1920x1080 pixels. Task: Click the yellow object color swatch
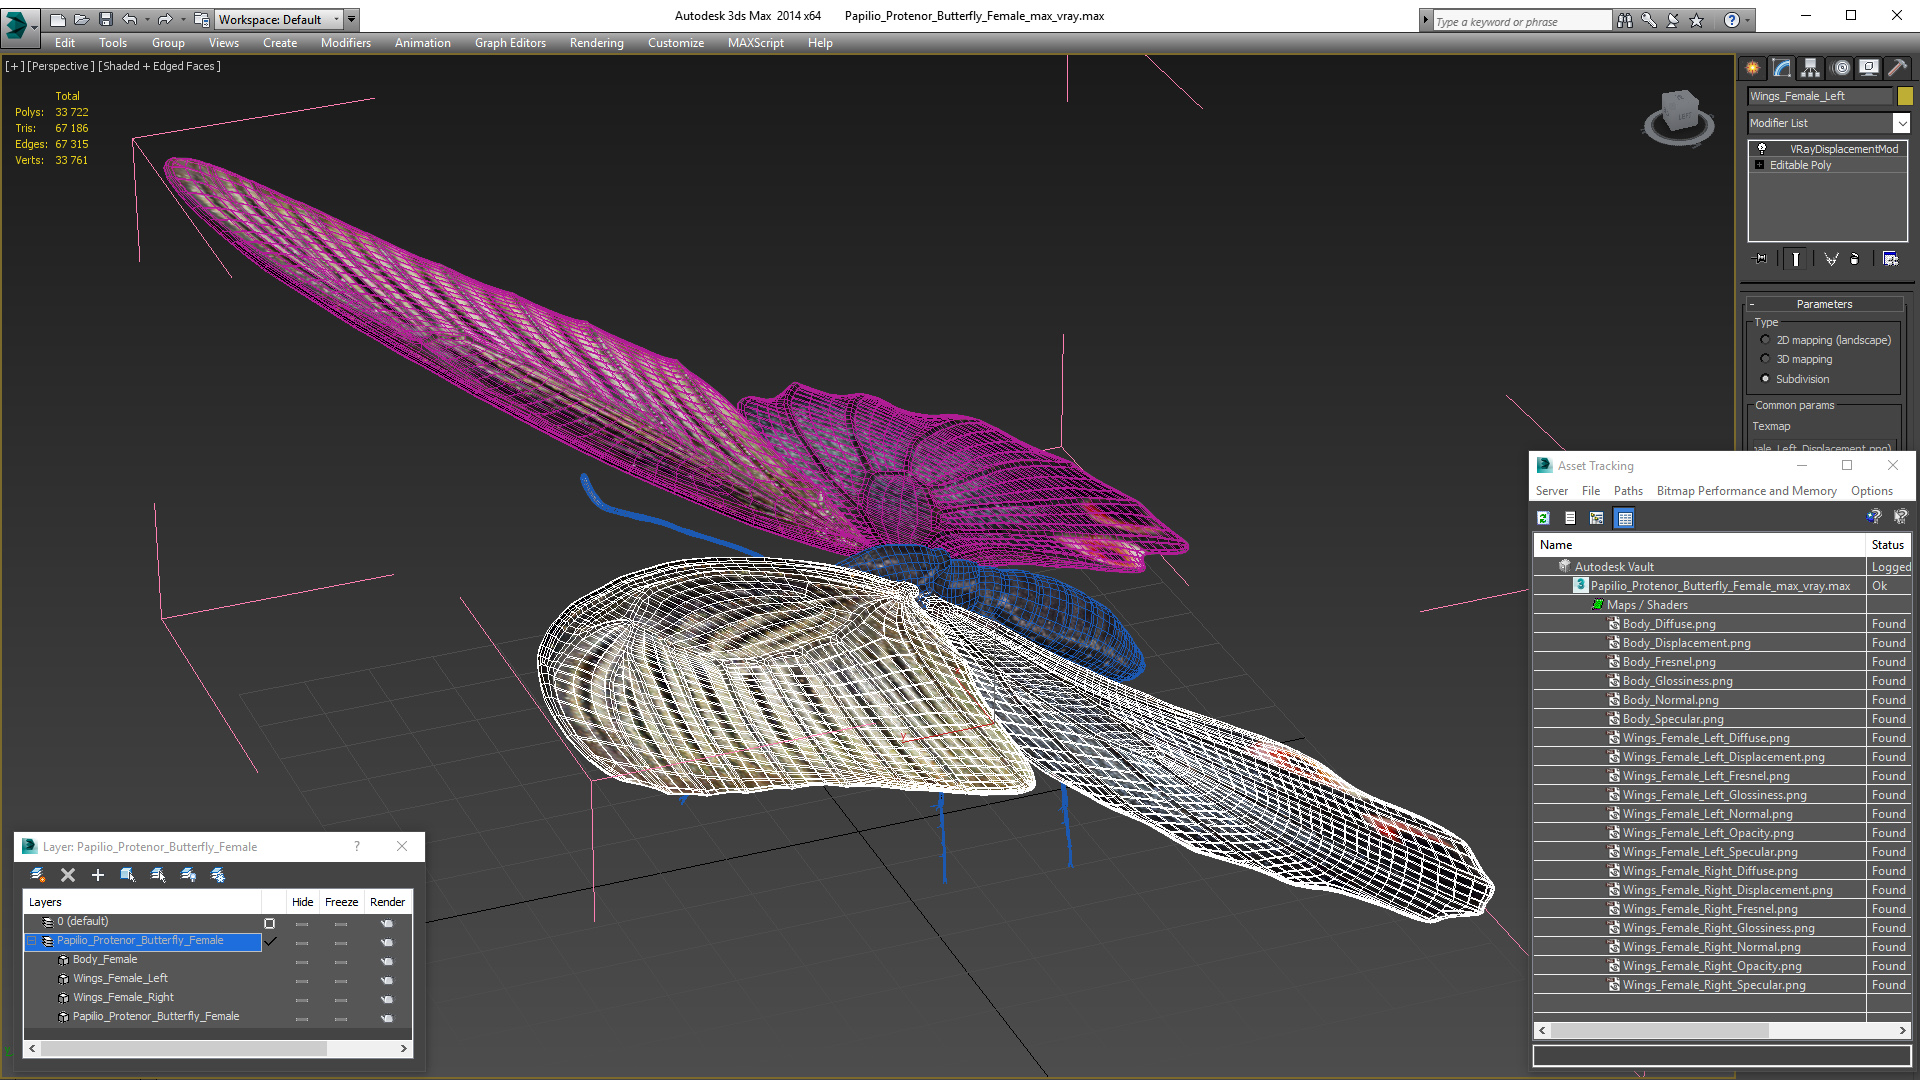coord(1905,96)
